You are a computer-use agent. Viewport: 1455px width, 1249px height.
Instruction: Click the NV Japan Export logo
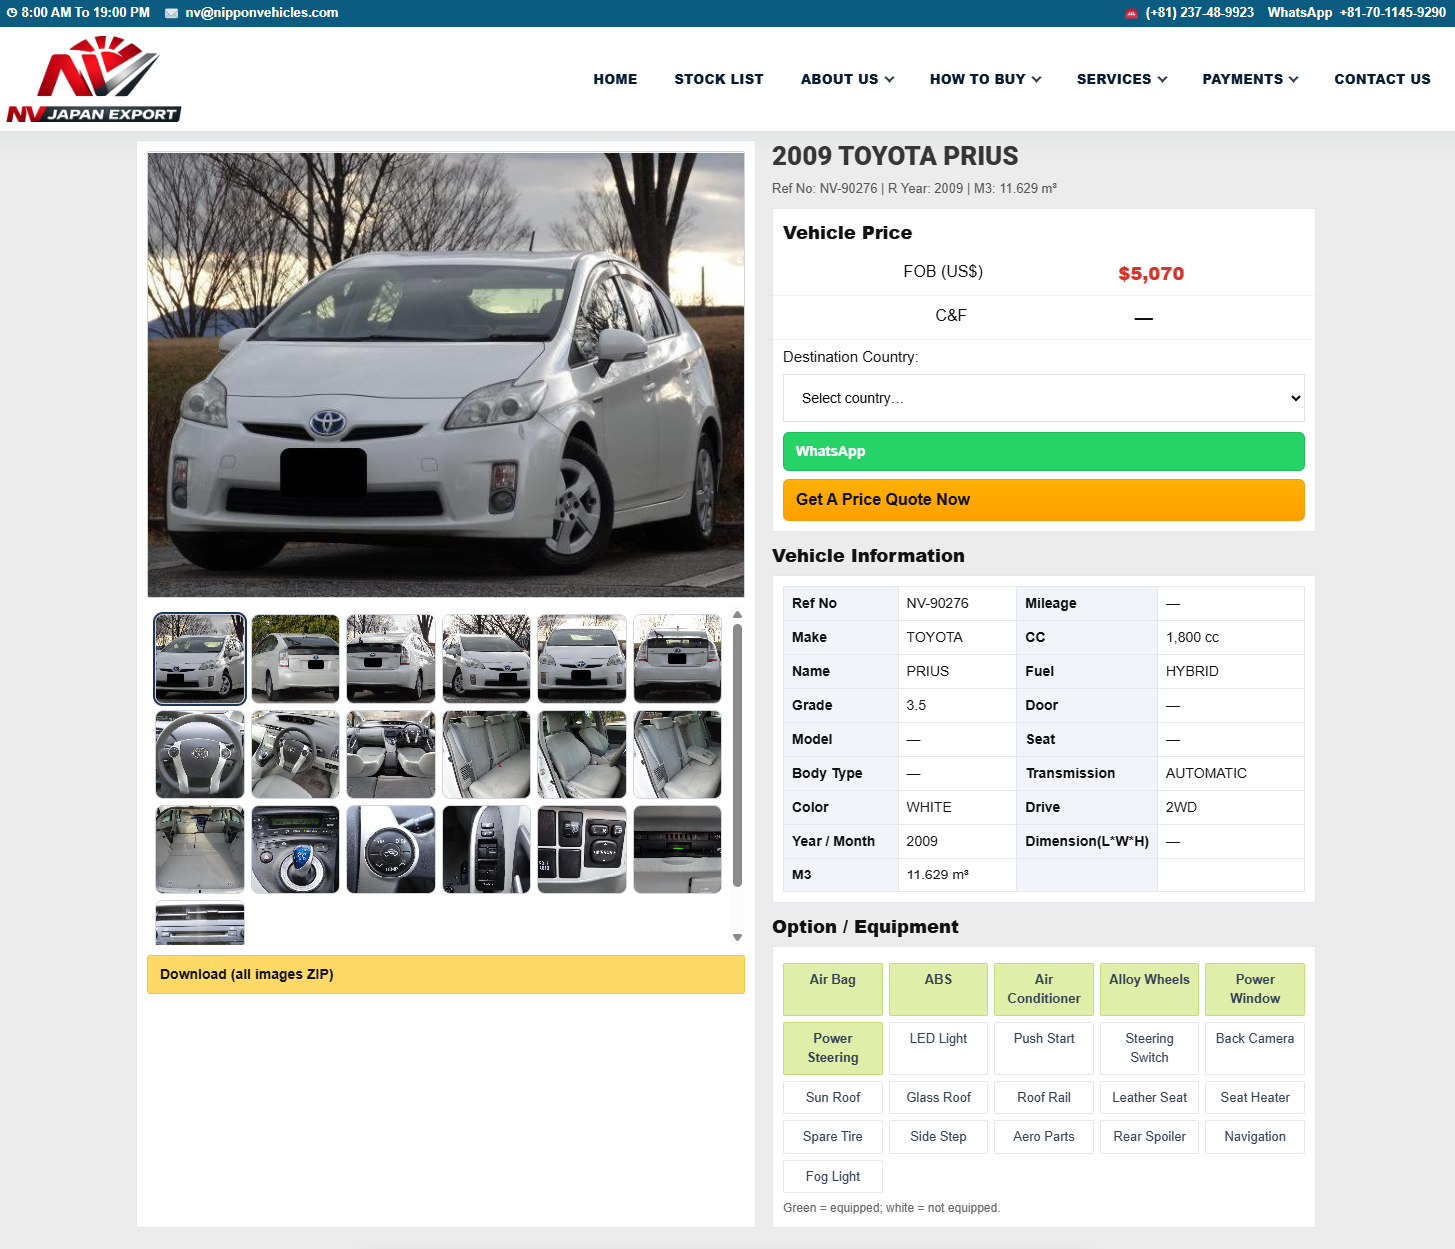tap(94, 79)
